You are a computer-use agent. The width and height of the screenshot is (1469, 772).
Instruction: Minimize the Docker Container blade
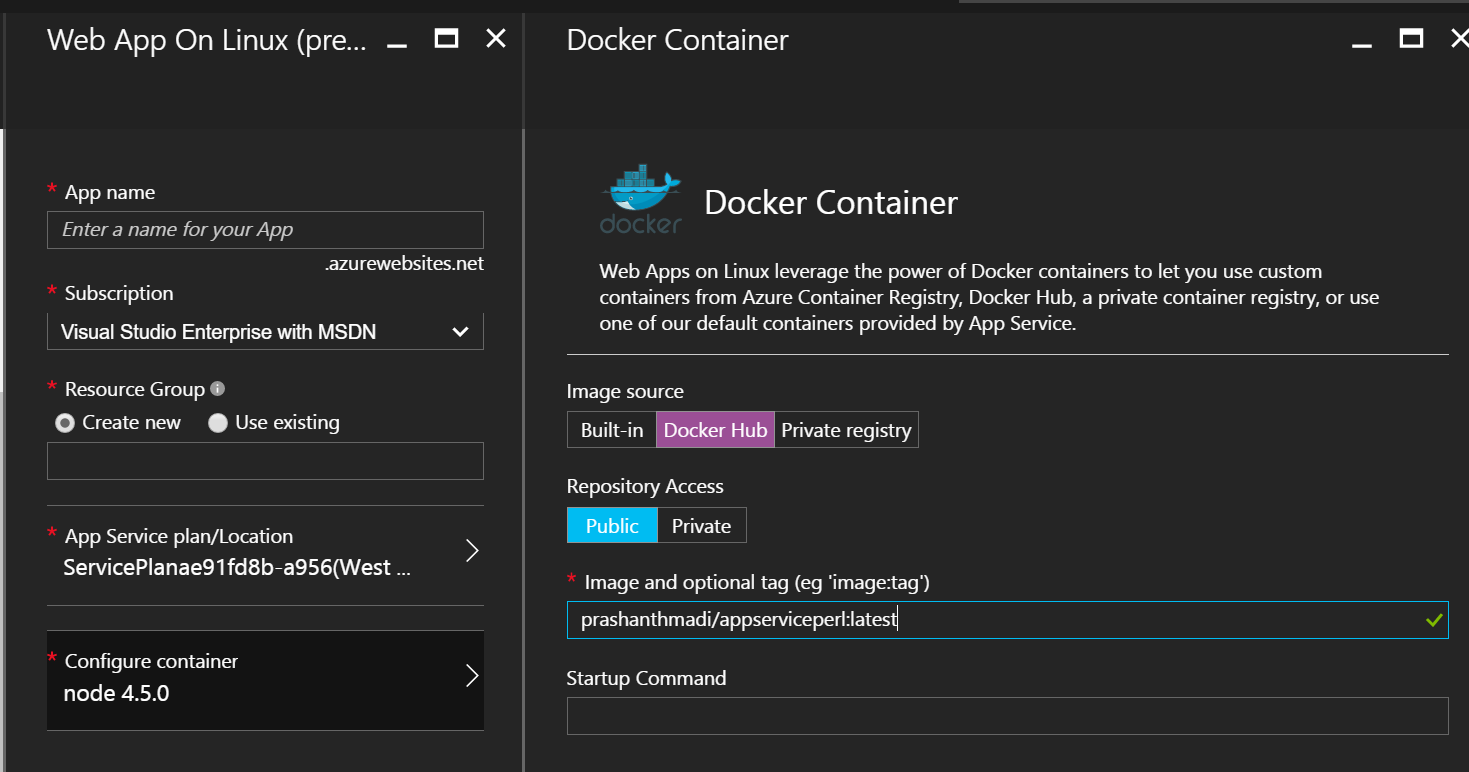pos(1361,46)
